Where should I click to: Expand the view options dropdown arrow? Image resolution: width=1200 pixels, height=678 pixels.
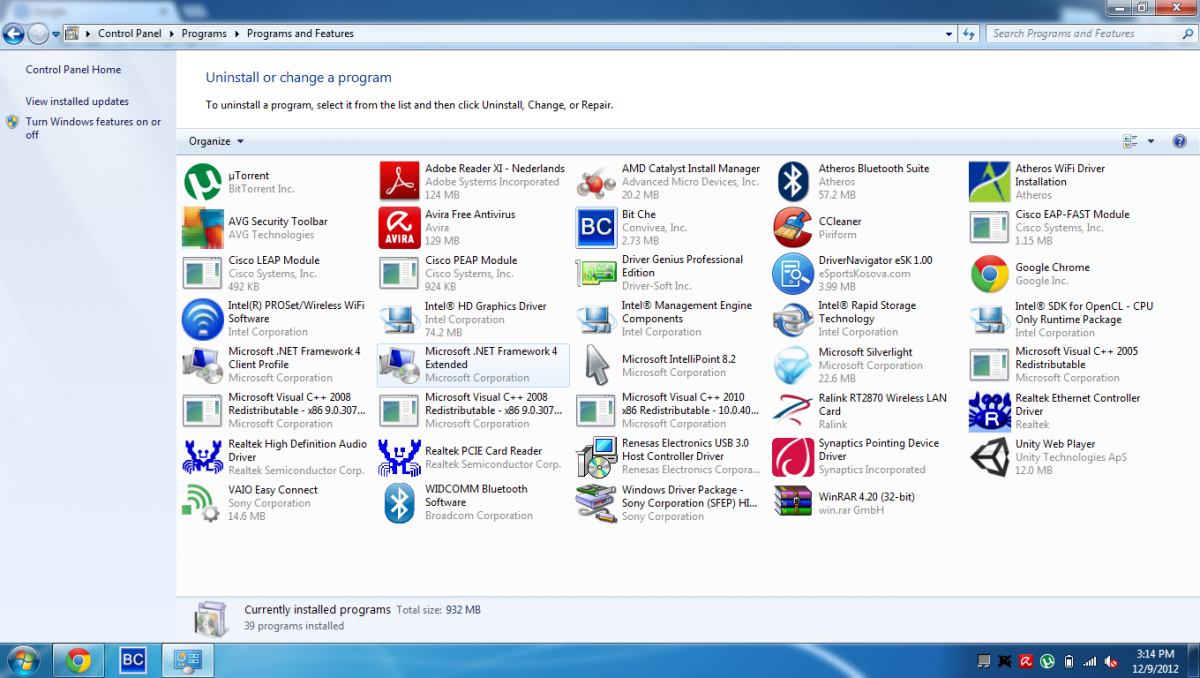[x=1151, y=142]
